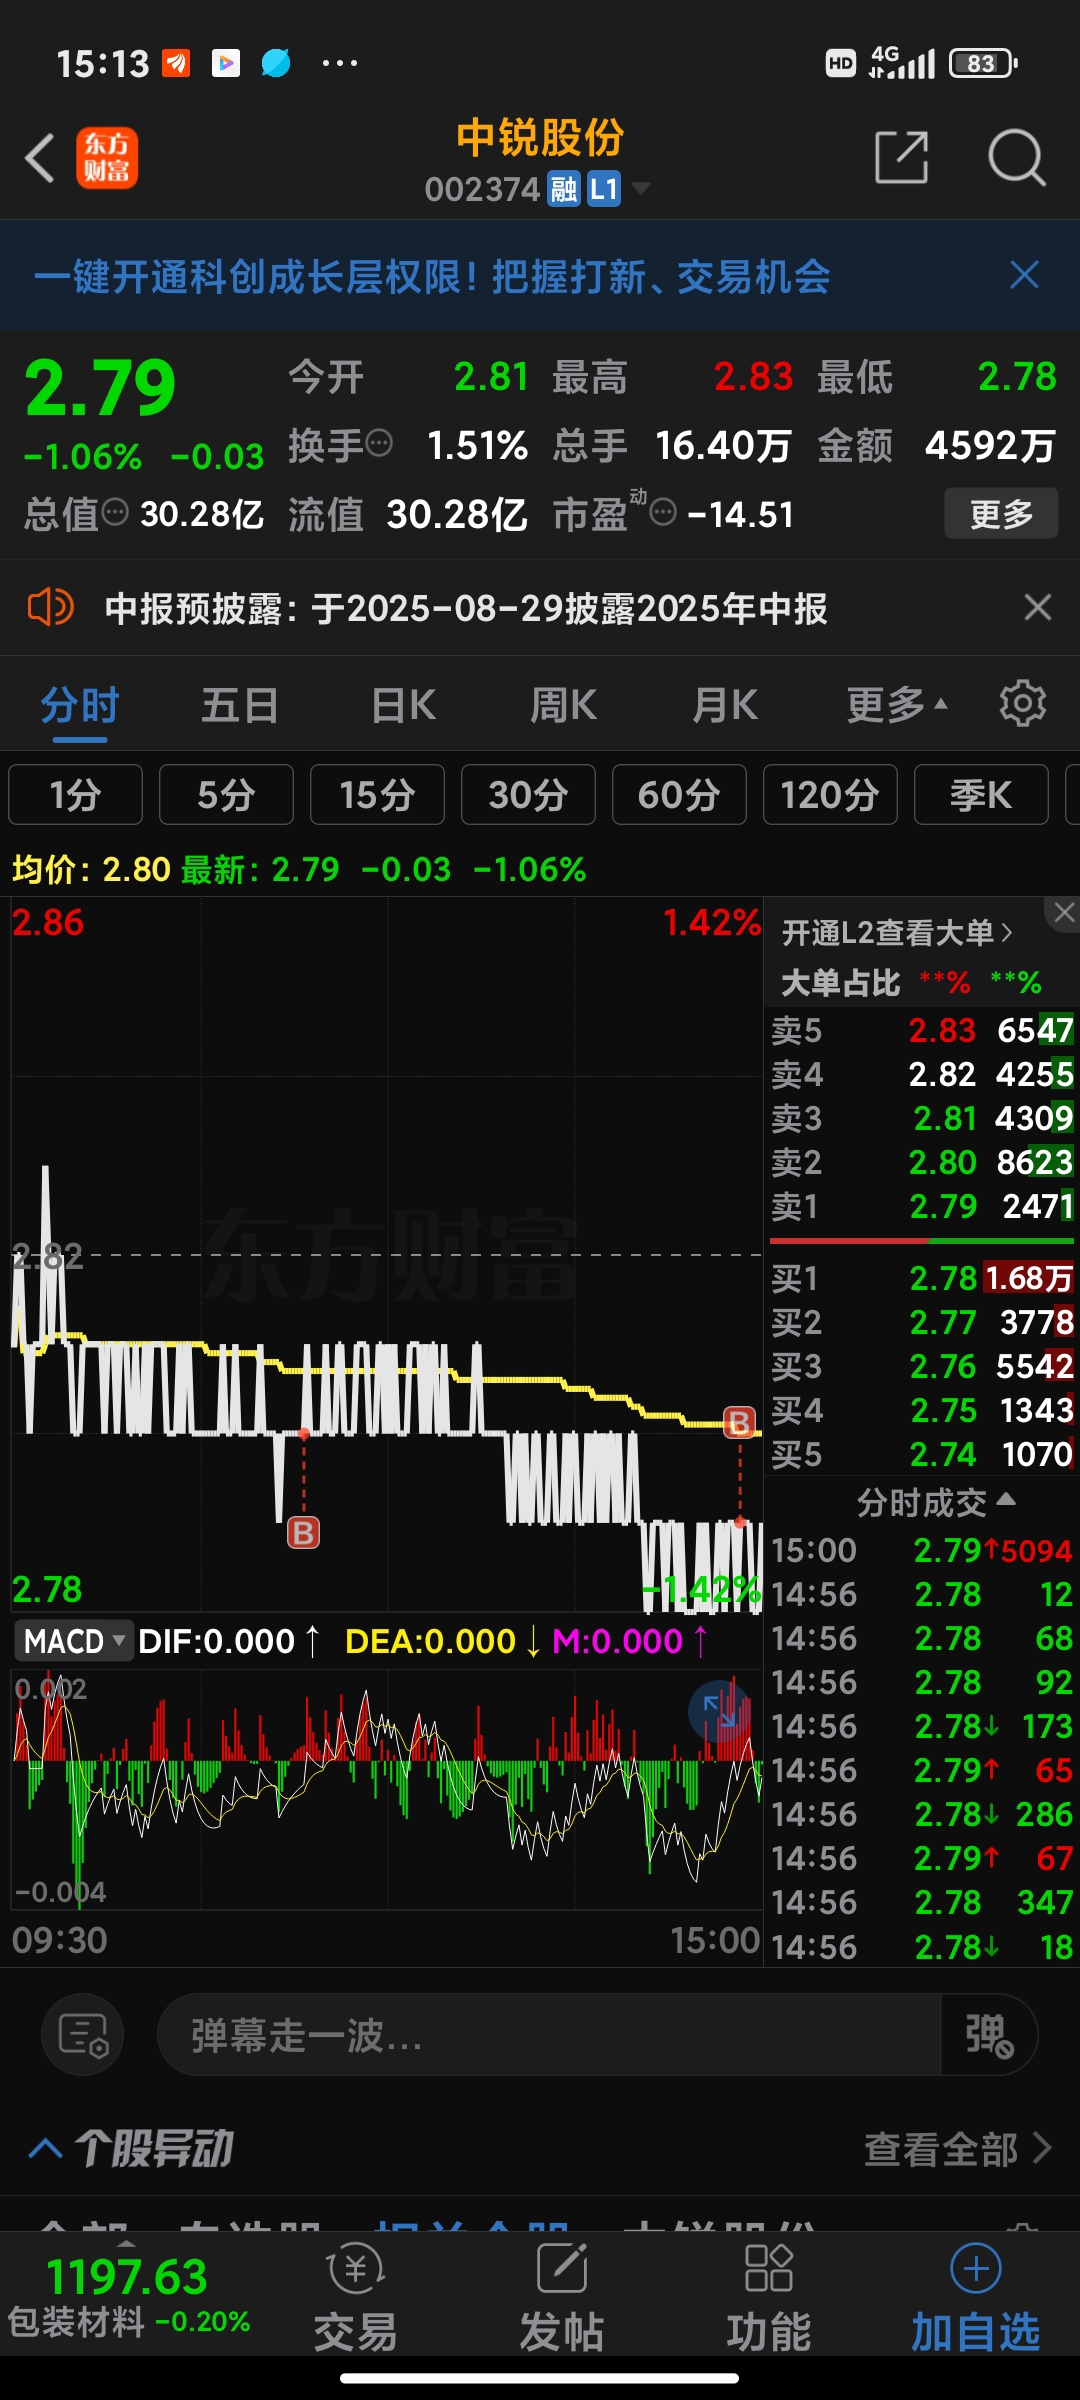Open the MACD indicator dropdown
Image resolution: width=1080 pixels, height=2400 pixels.
74,1641
